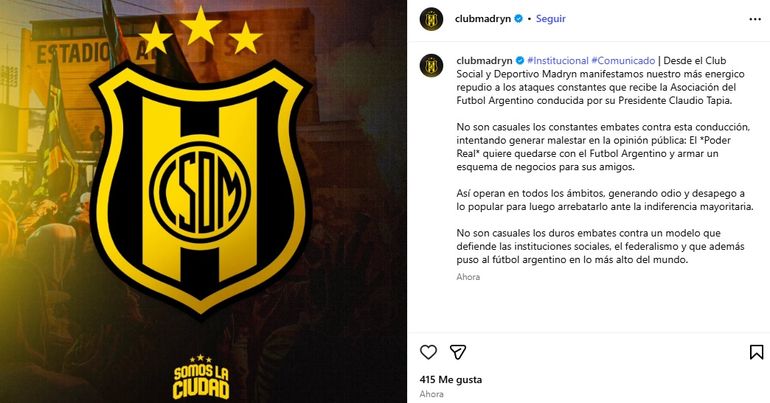Open clubmadryn profile avatar in header
Image resolution: width=770 pixels, height=403 pixels.
coord(431,19)
